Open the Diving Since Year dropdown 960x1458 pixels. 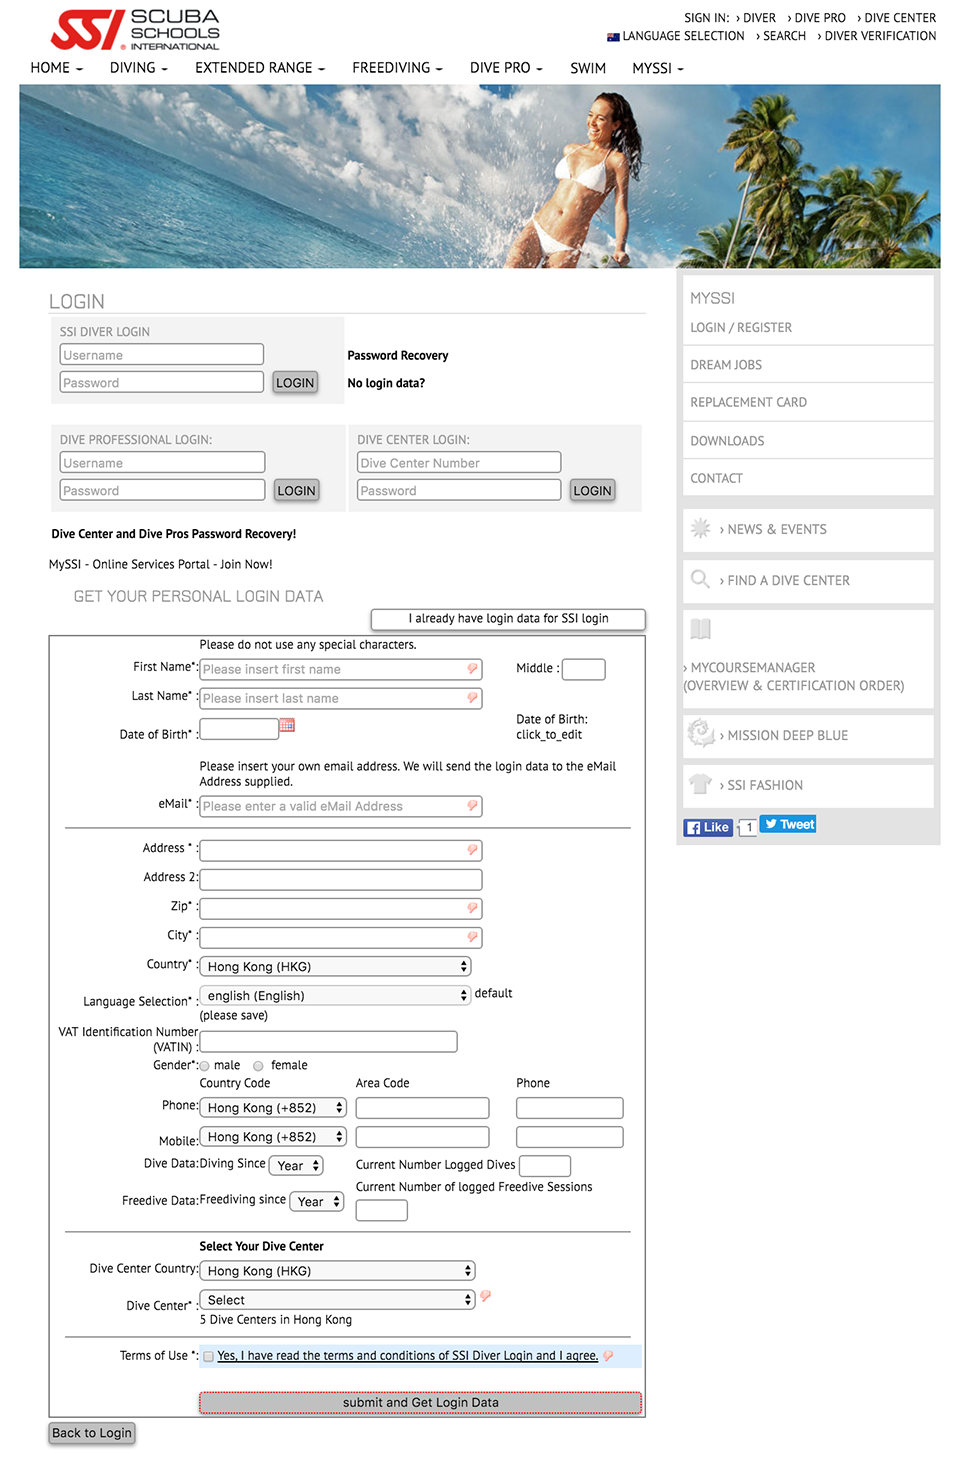[x=297, y=1165]
